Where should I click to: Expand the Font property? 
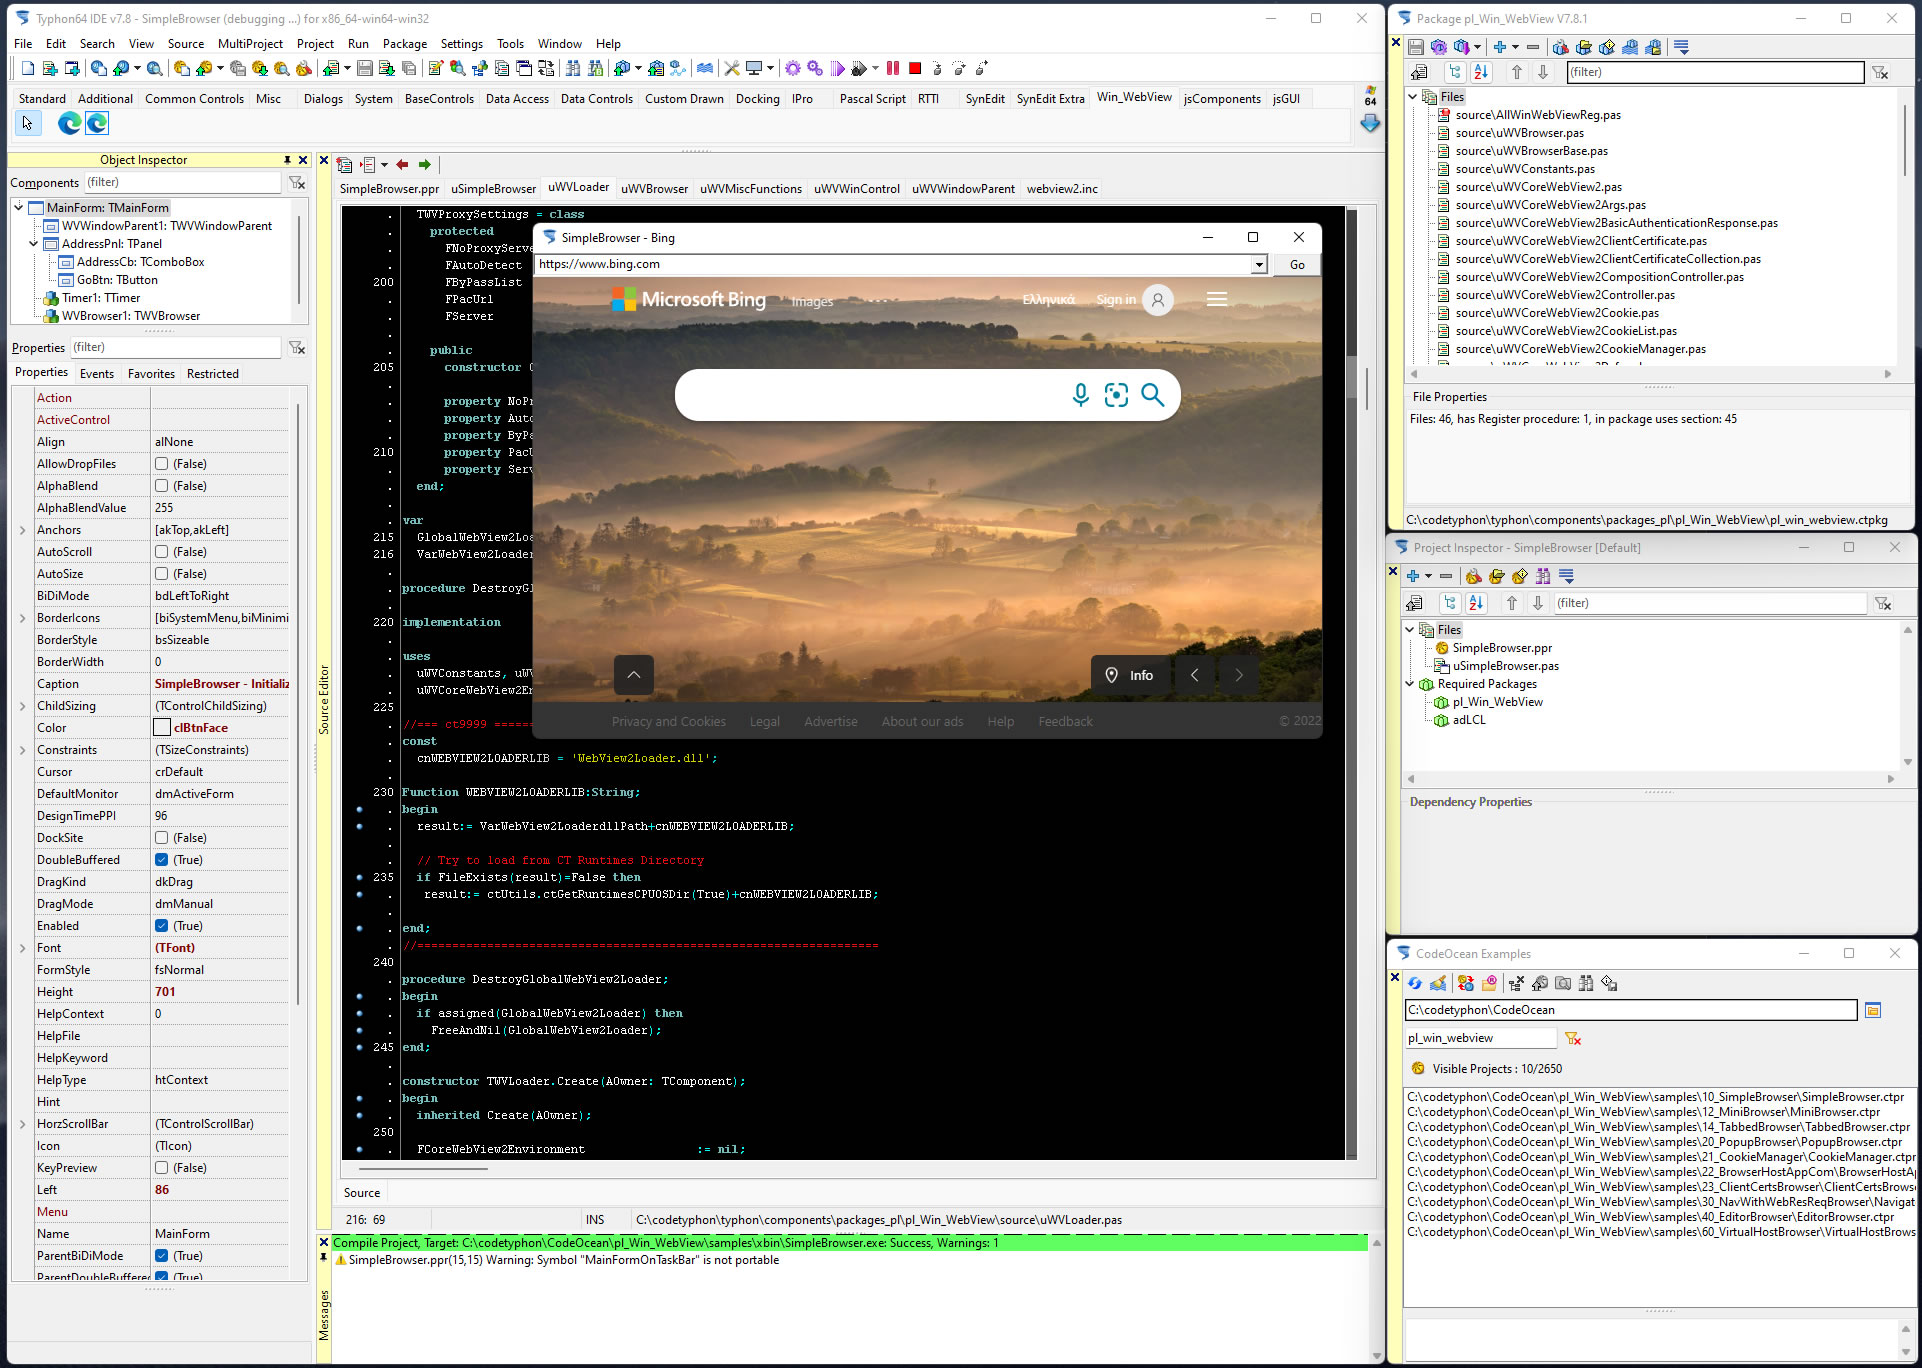click(x=22, y=948)
